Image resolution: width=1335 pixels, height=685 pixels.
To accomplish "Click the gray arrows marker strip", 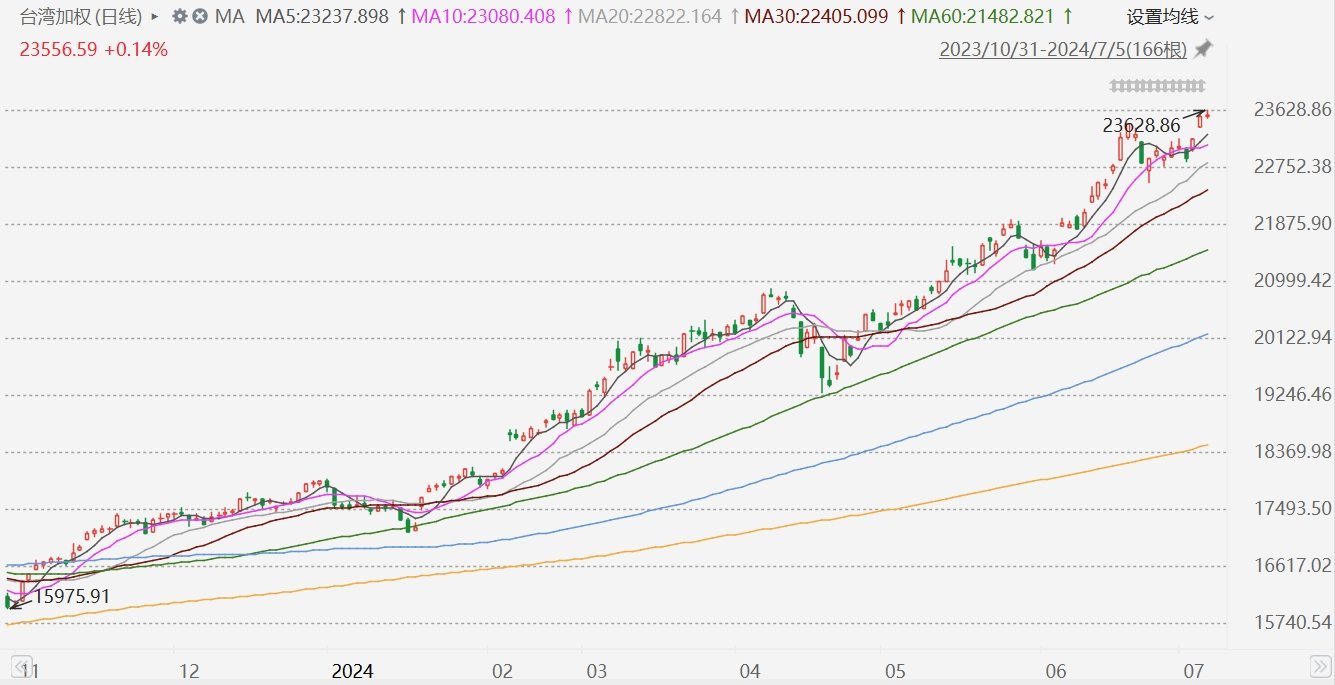I will 1158,85.
